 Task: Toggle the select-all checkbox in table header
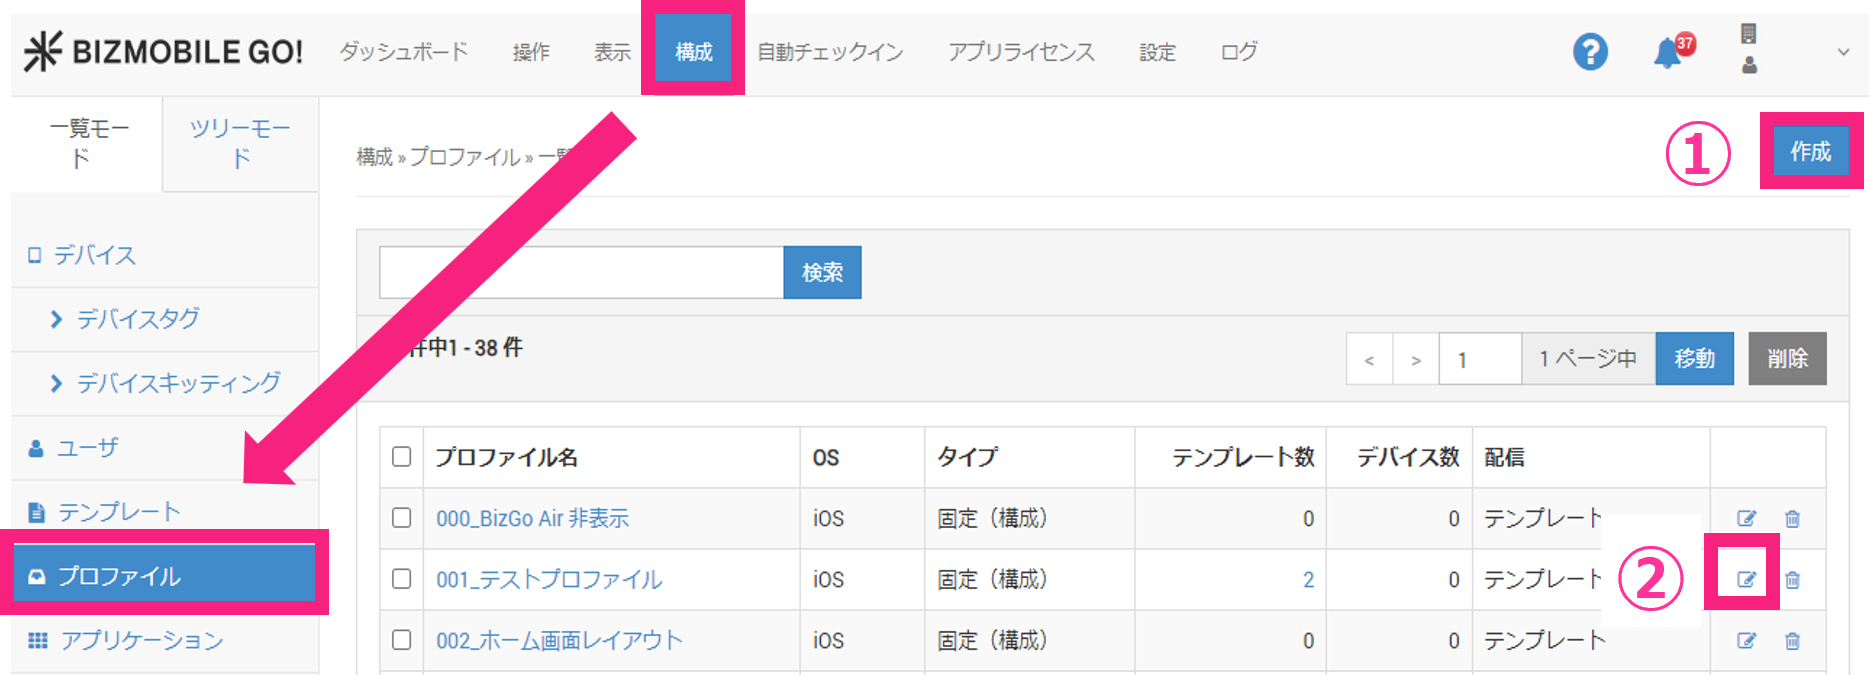tap(402, 457)
